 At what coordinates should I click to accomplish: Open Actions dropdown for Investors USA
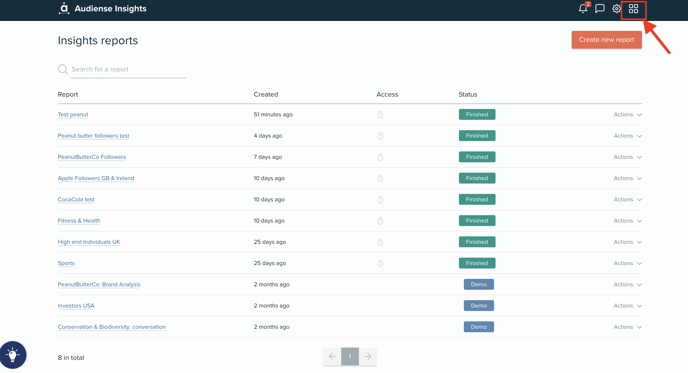coord(627,306)
